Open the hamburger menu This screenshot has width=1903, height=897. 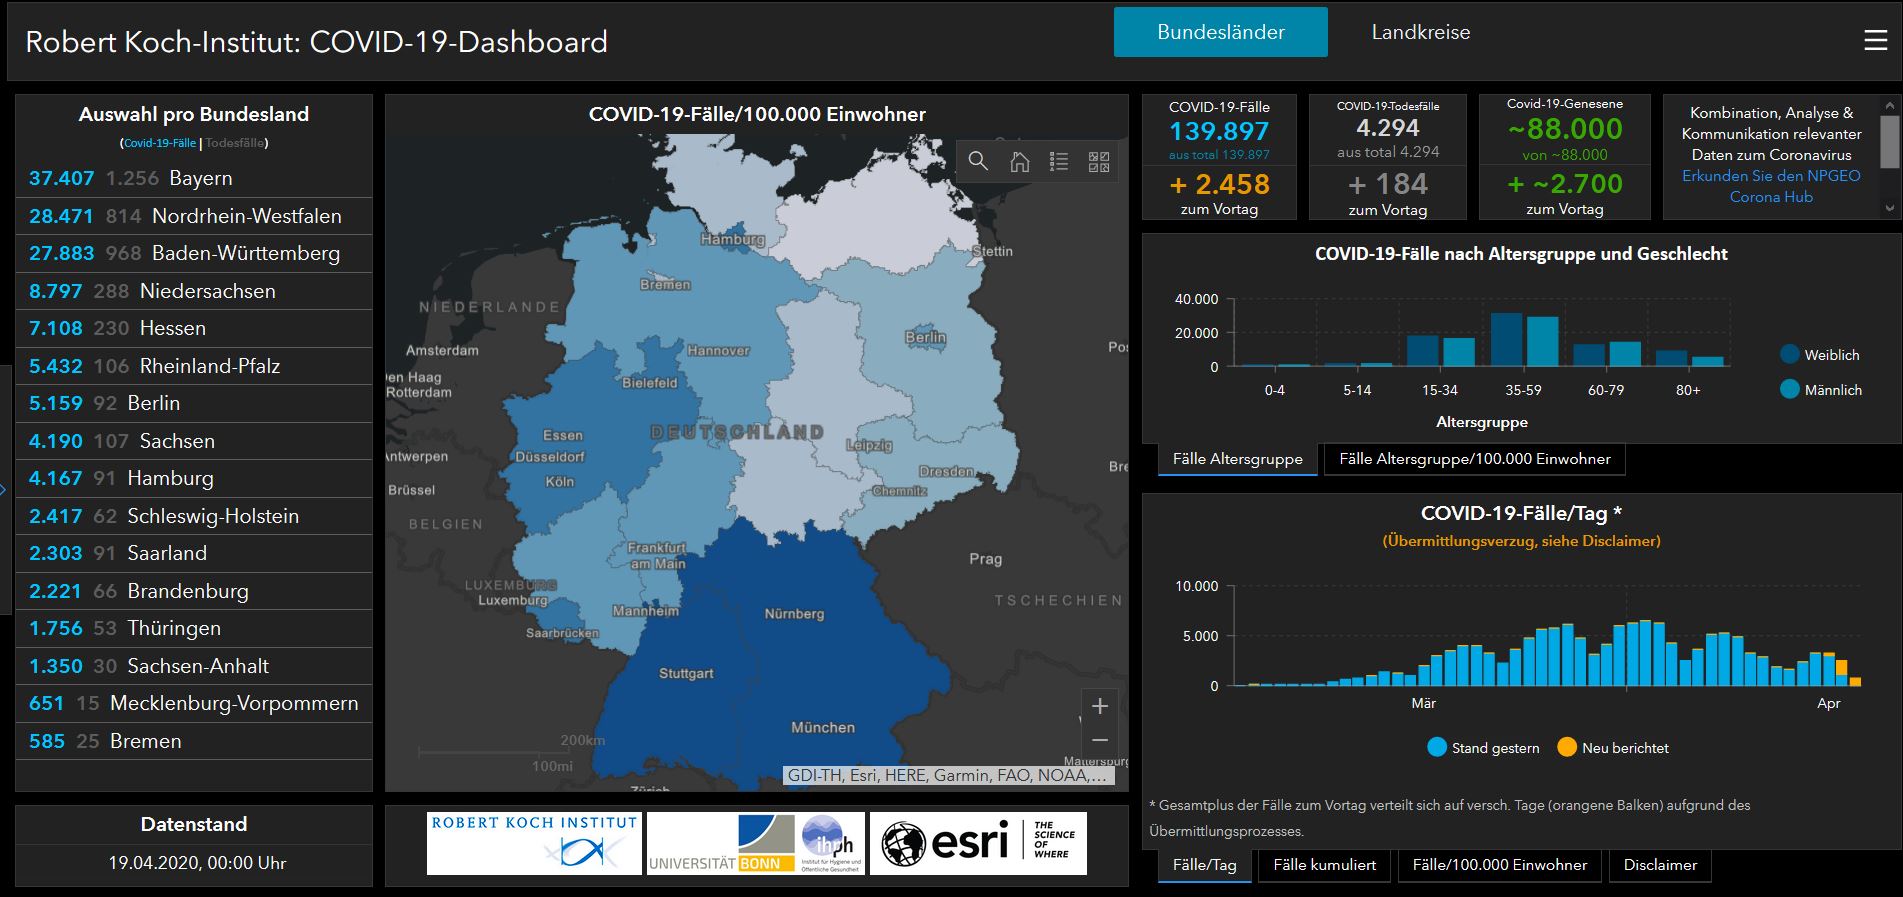[x=1875, y=40]
